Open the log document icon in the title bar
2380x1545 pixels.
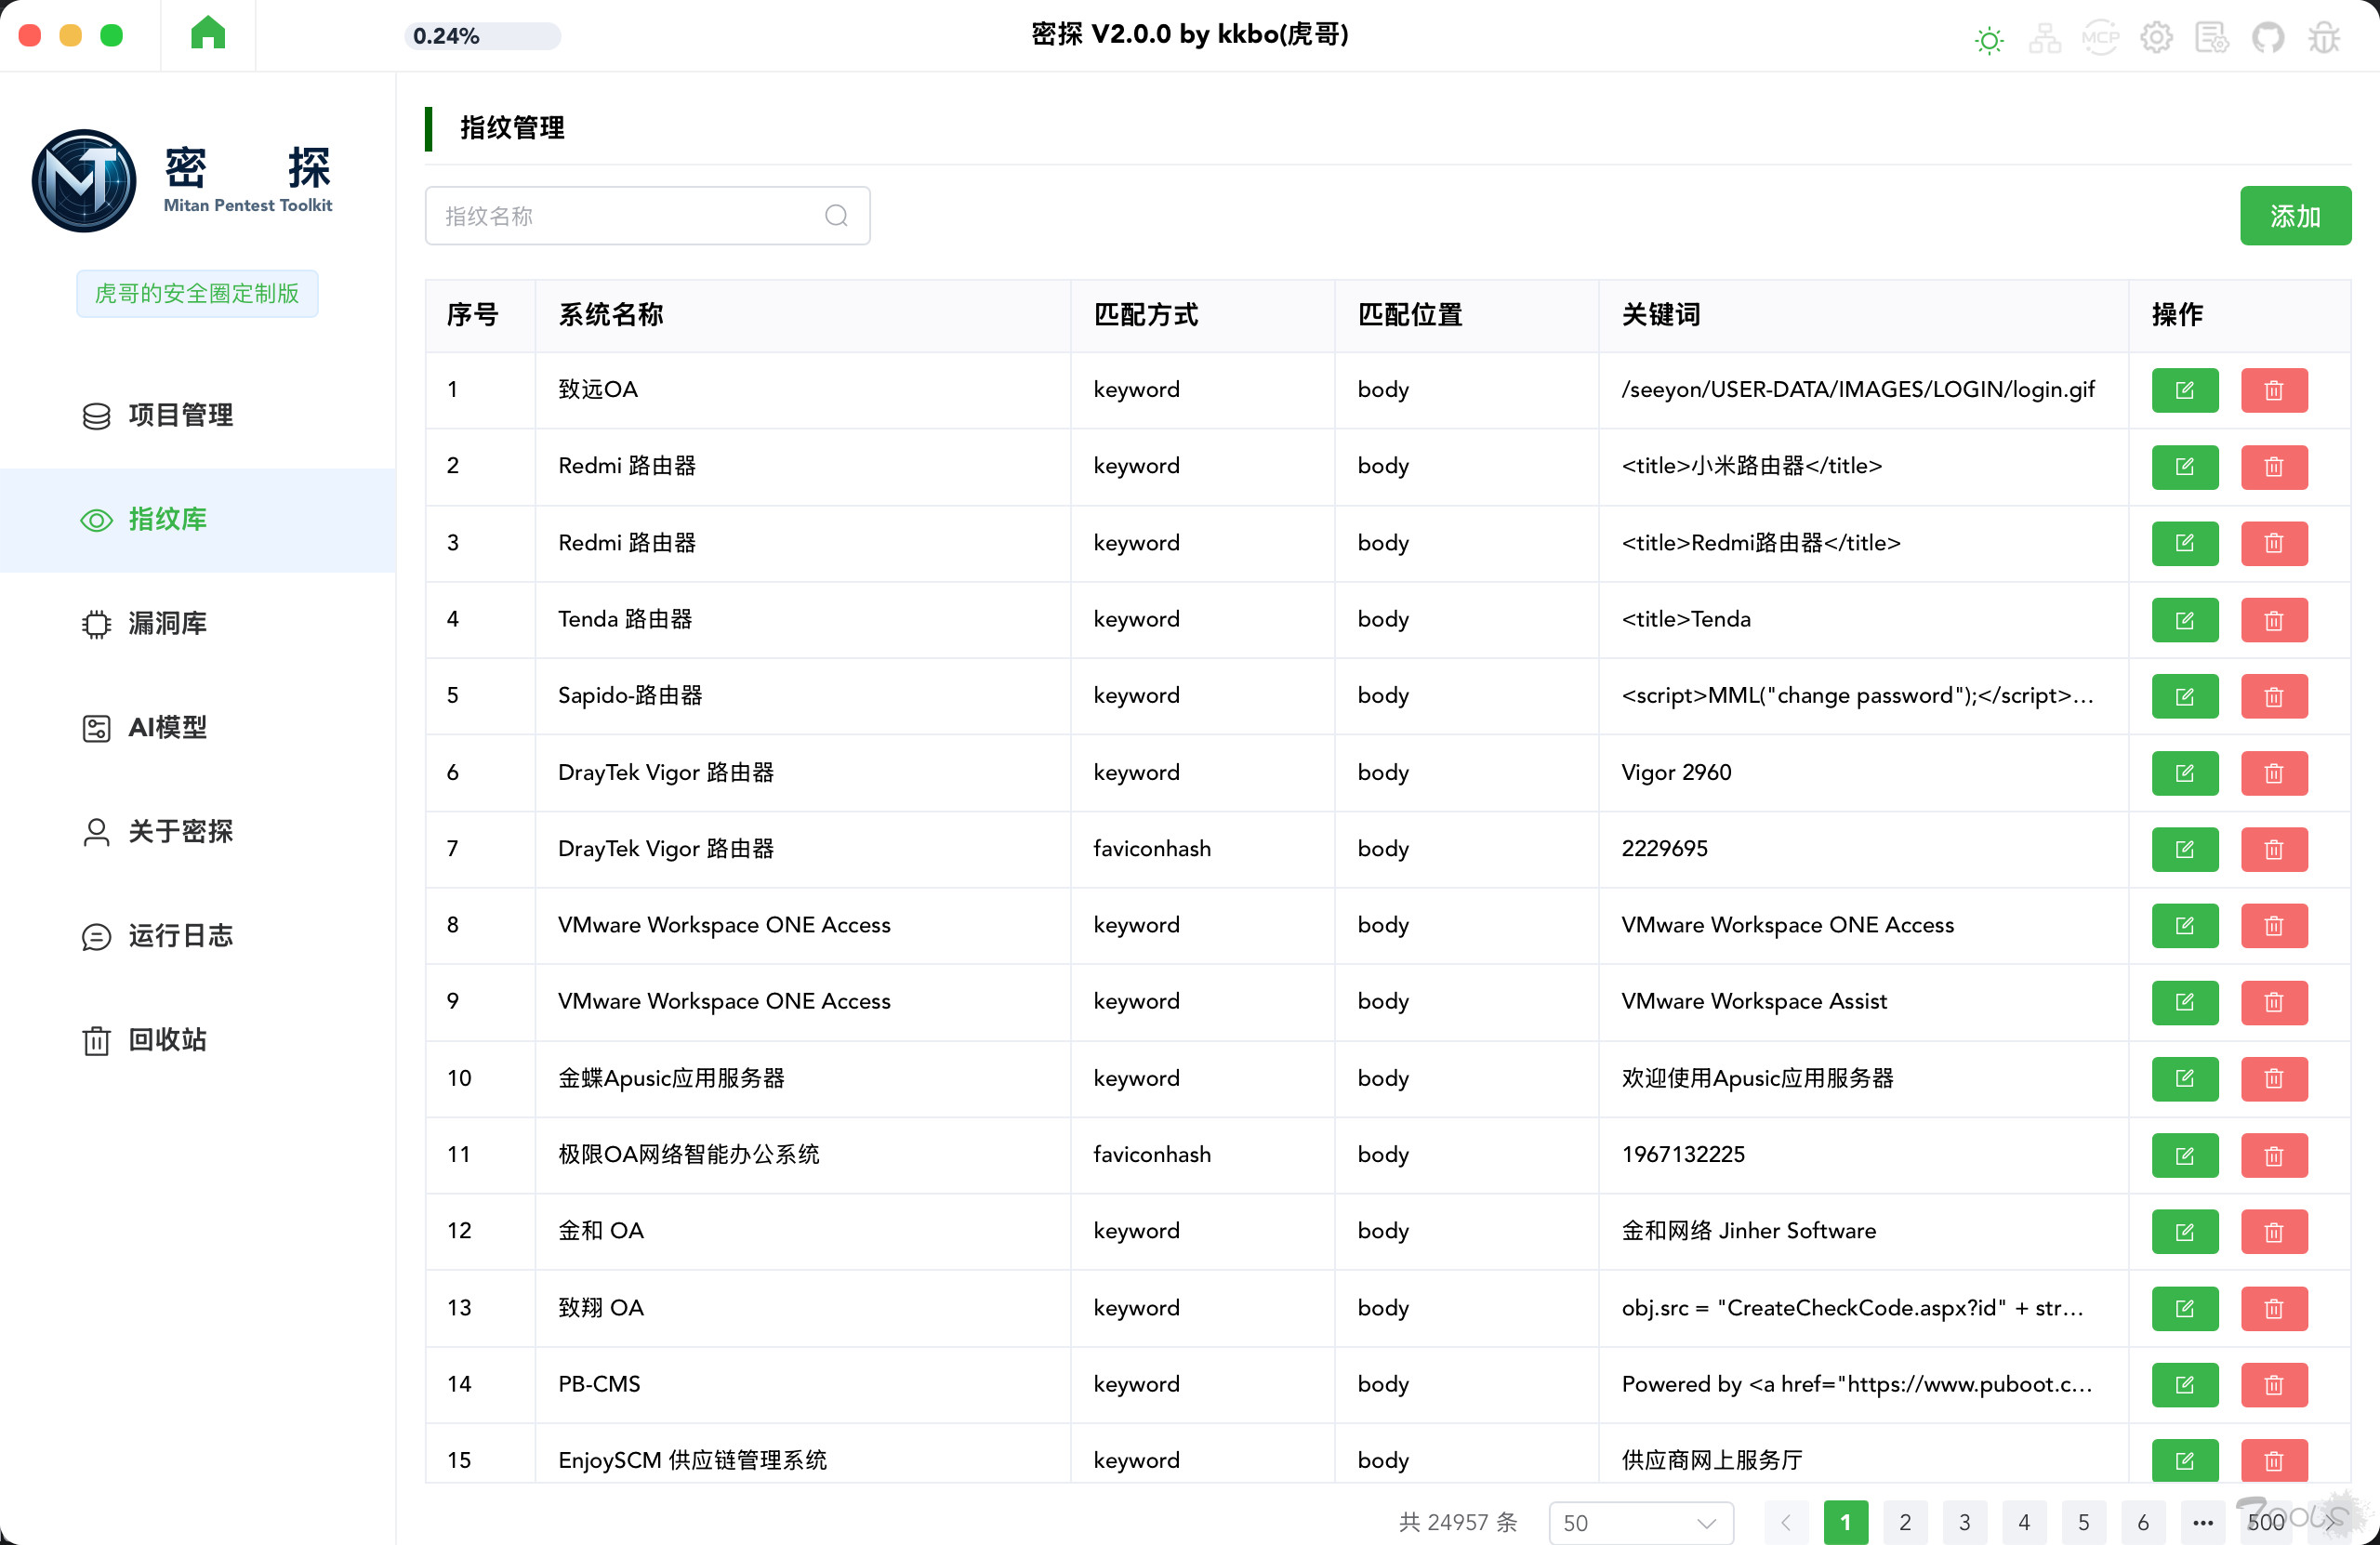coord(2211,39)
